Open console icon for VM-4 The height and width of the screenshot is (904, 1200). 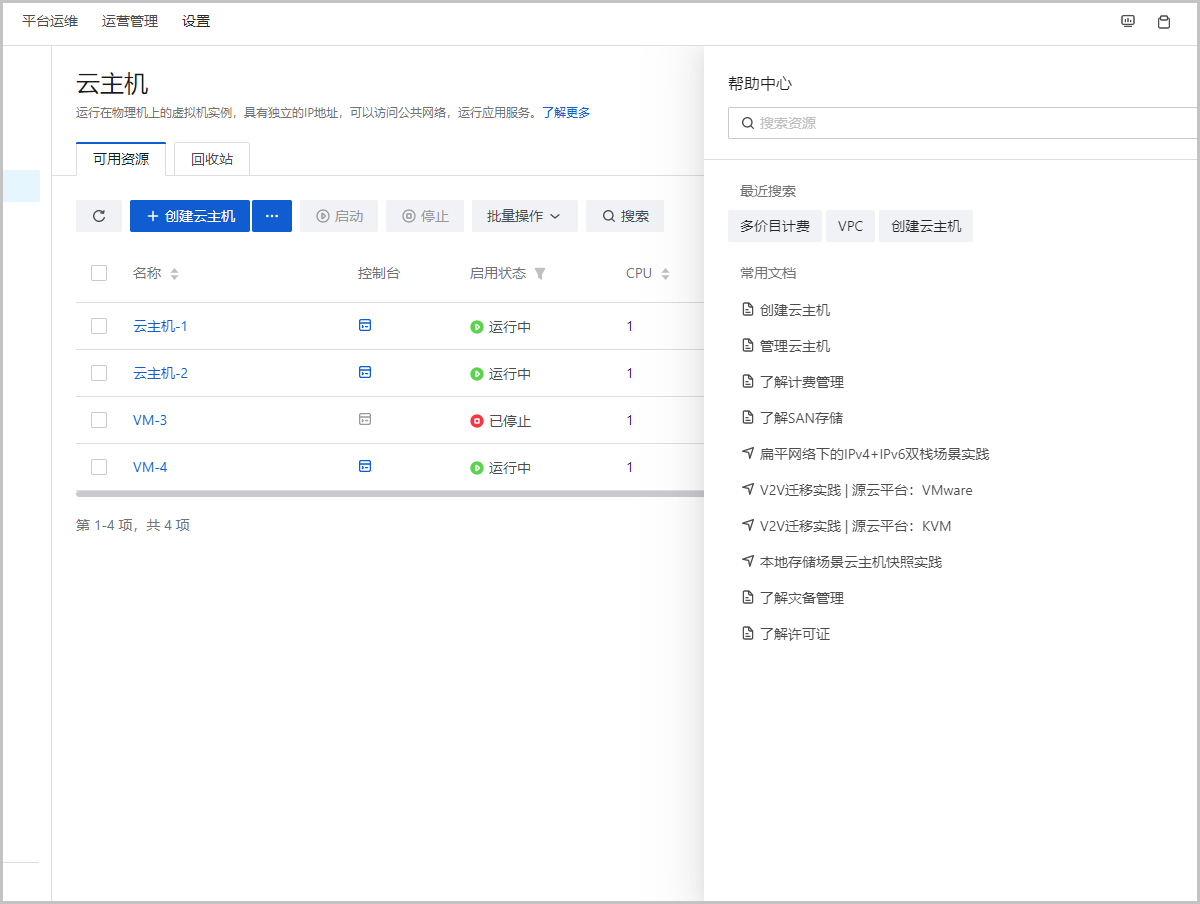365,466
